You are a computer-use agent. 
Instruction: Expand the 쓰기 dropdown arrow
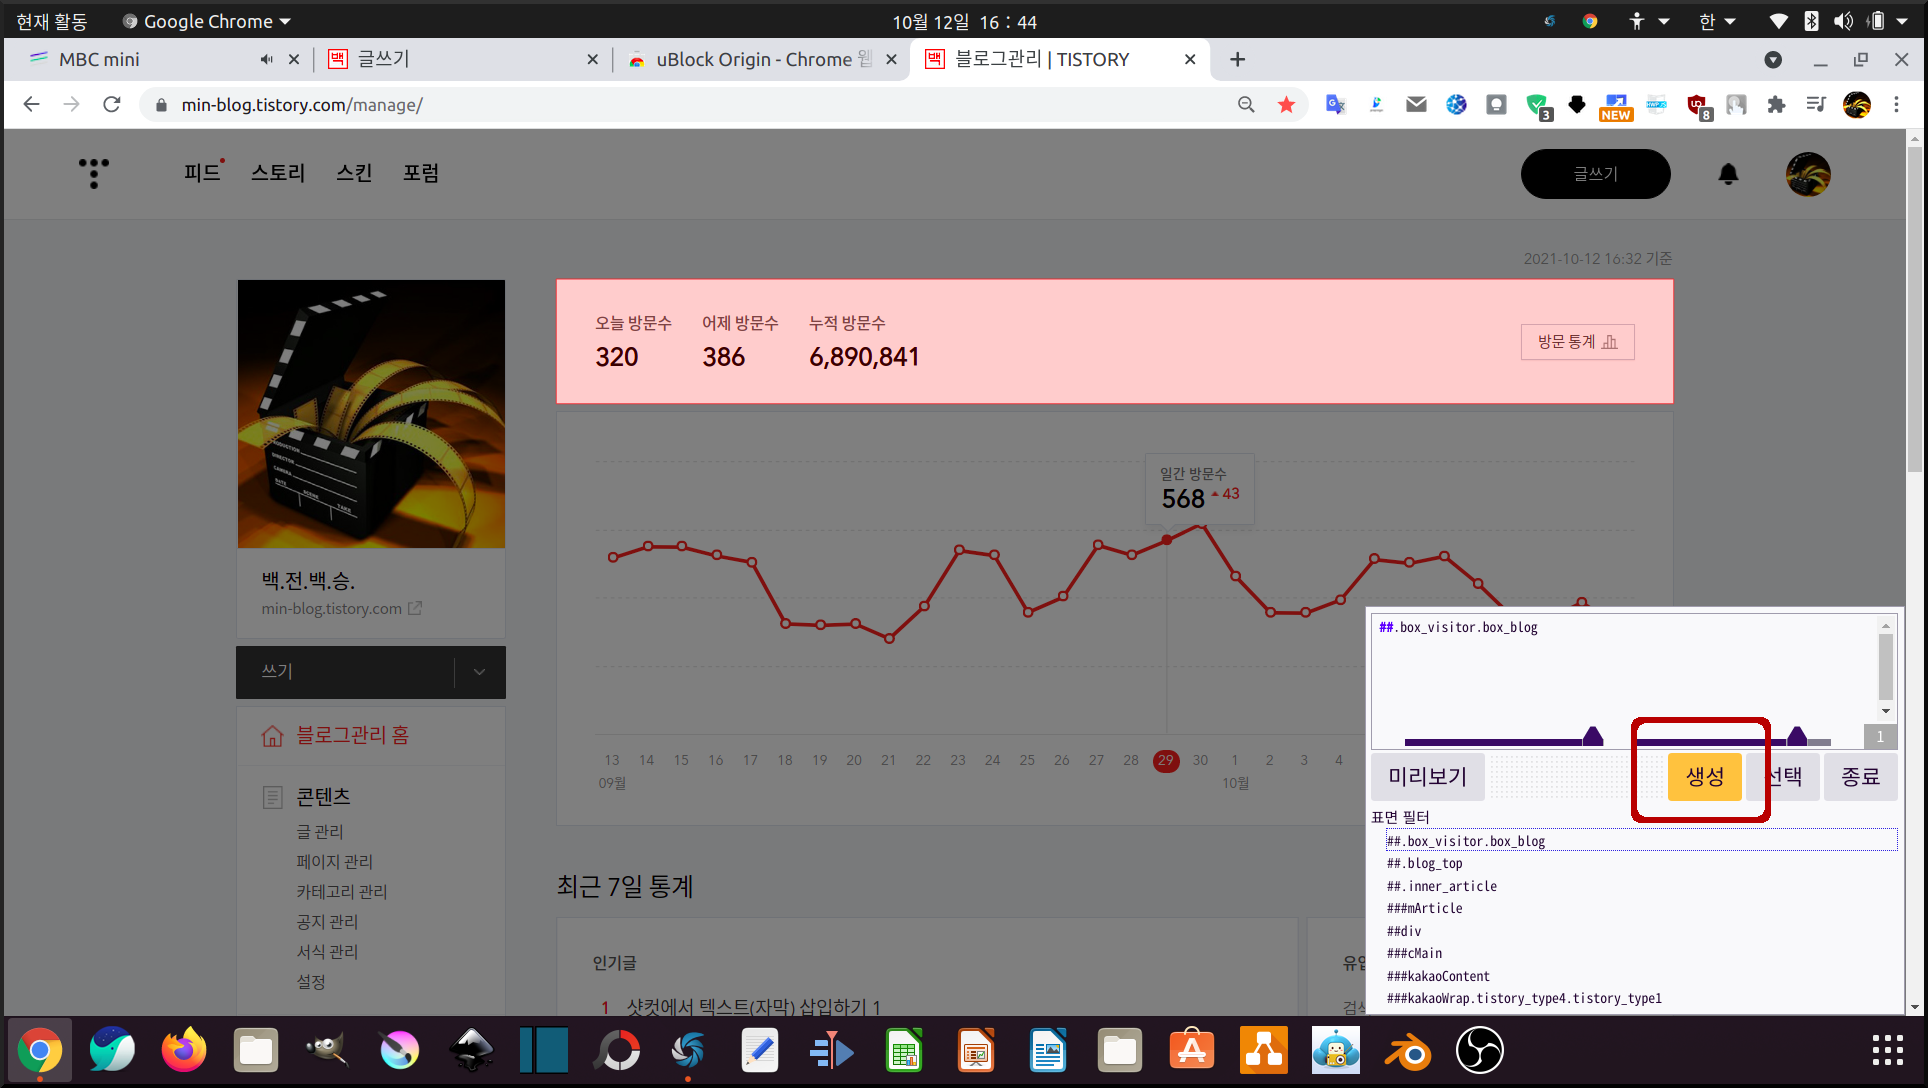click(480, 672)
